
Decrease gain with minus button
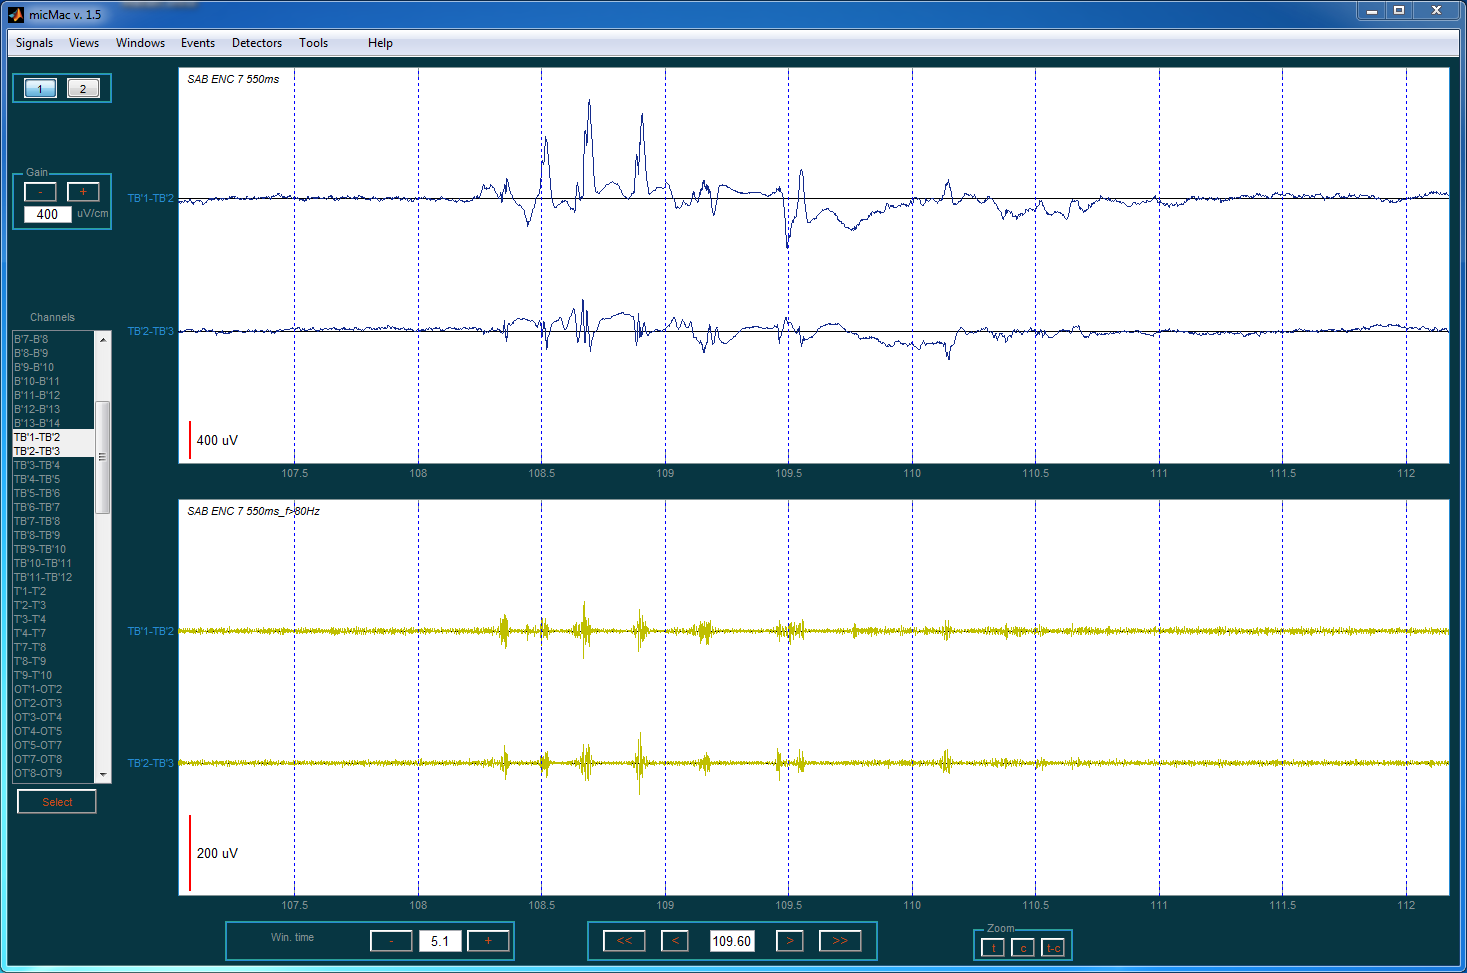tap(40, 192)
